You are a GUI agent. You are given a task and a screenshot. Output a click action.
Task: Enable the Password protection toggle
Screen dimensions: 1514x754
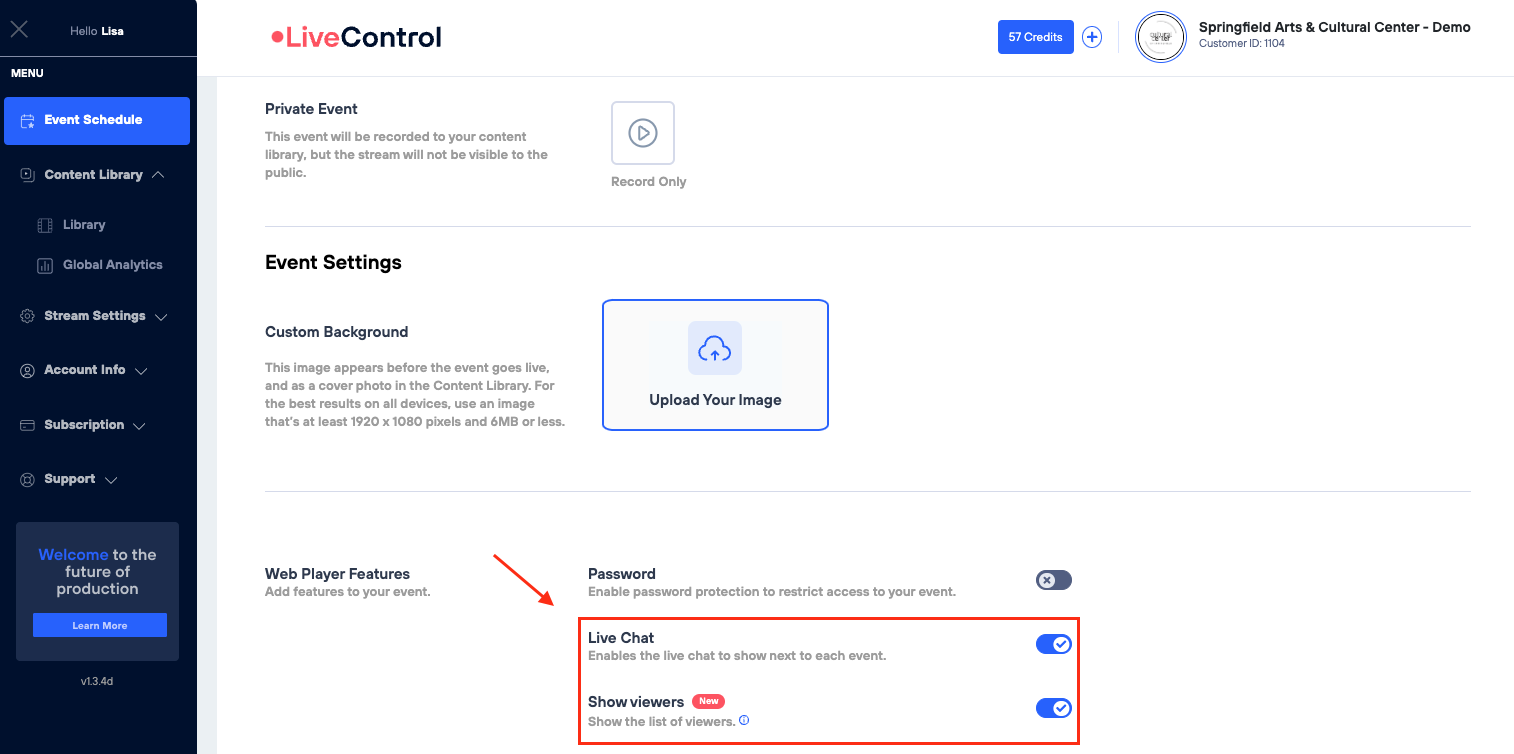(x=1053, y=580)
